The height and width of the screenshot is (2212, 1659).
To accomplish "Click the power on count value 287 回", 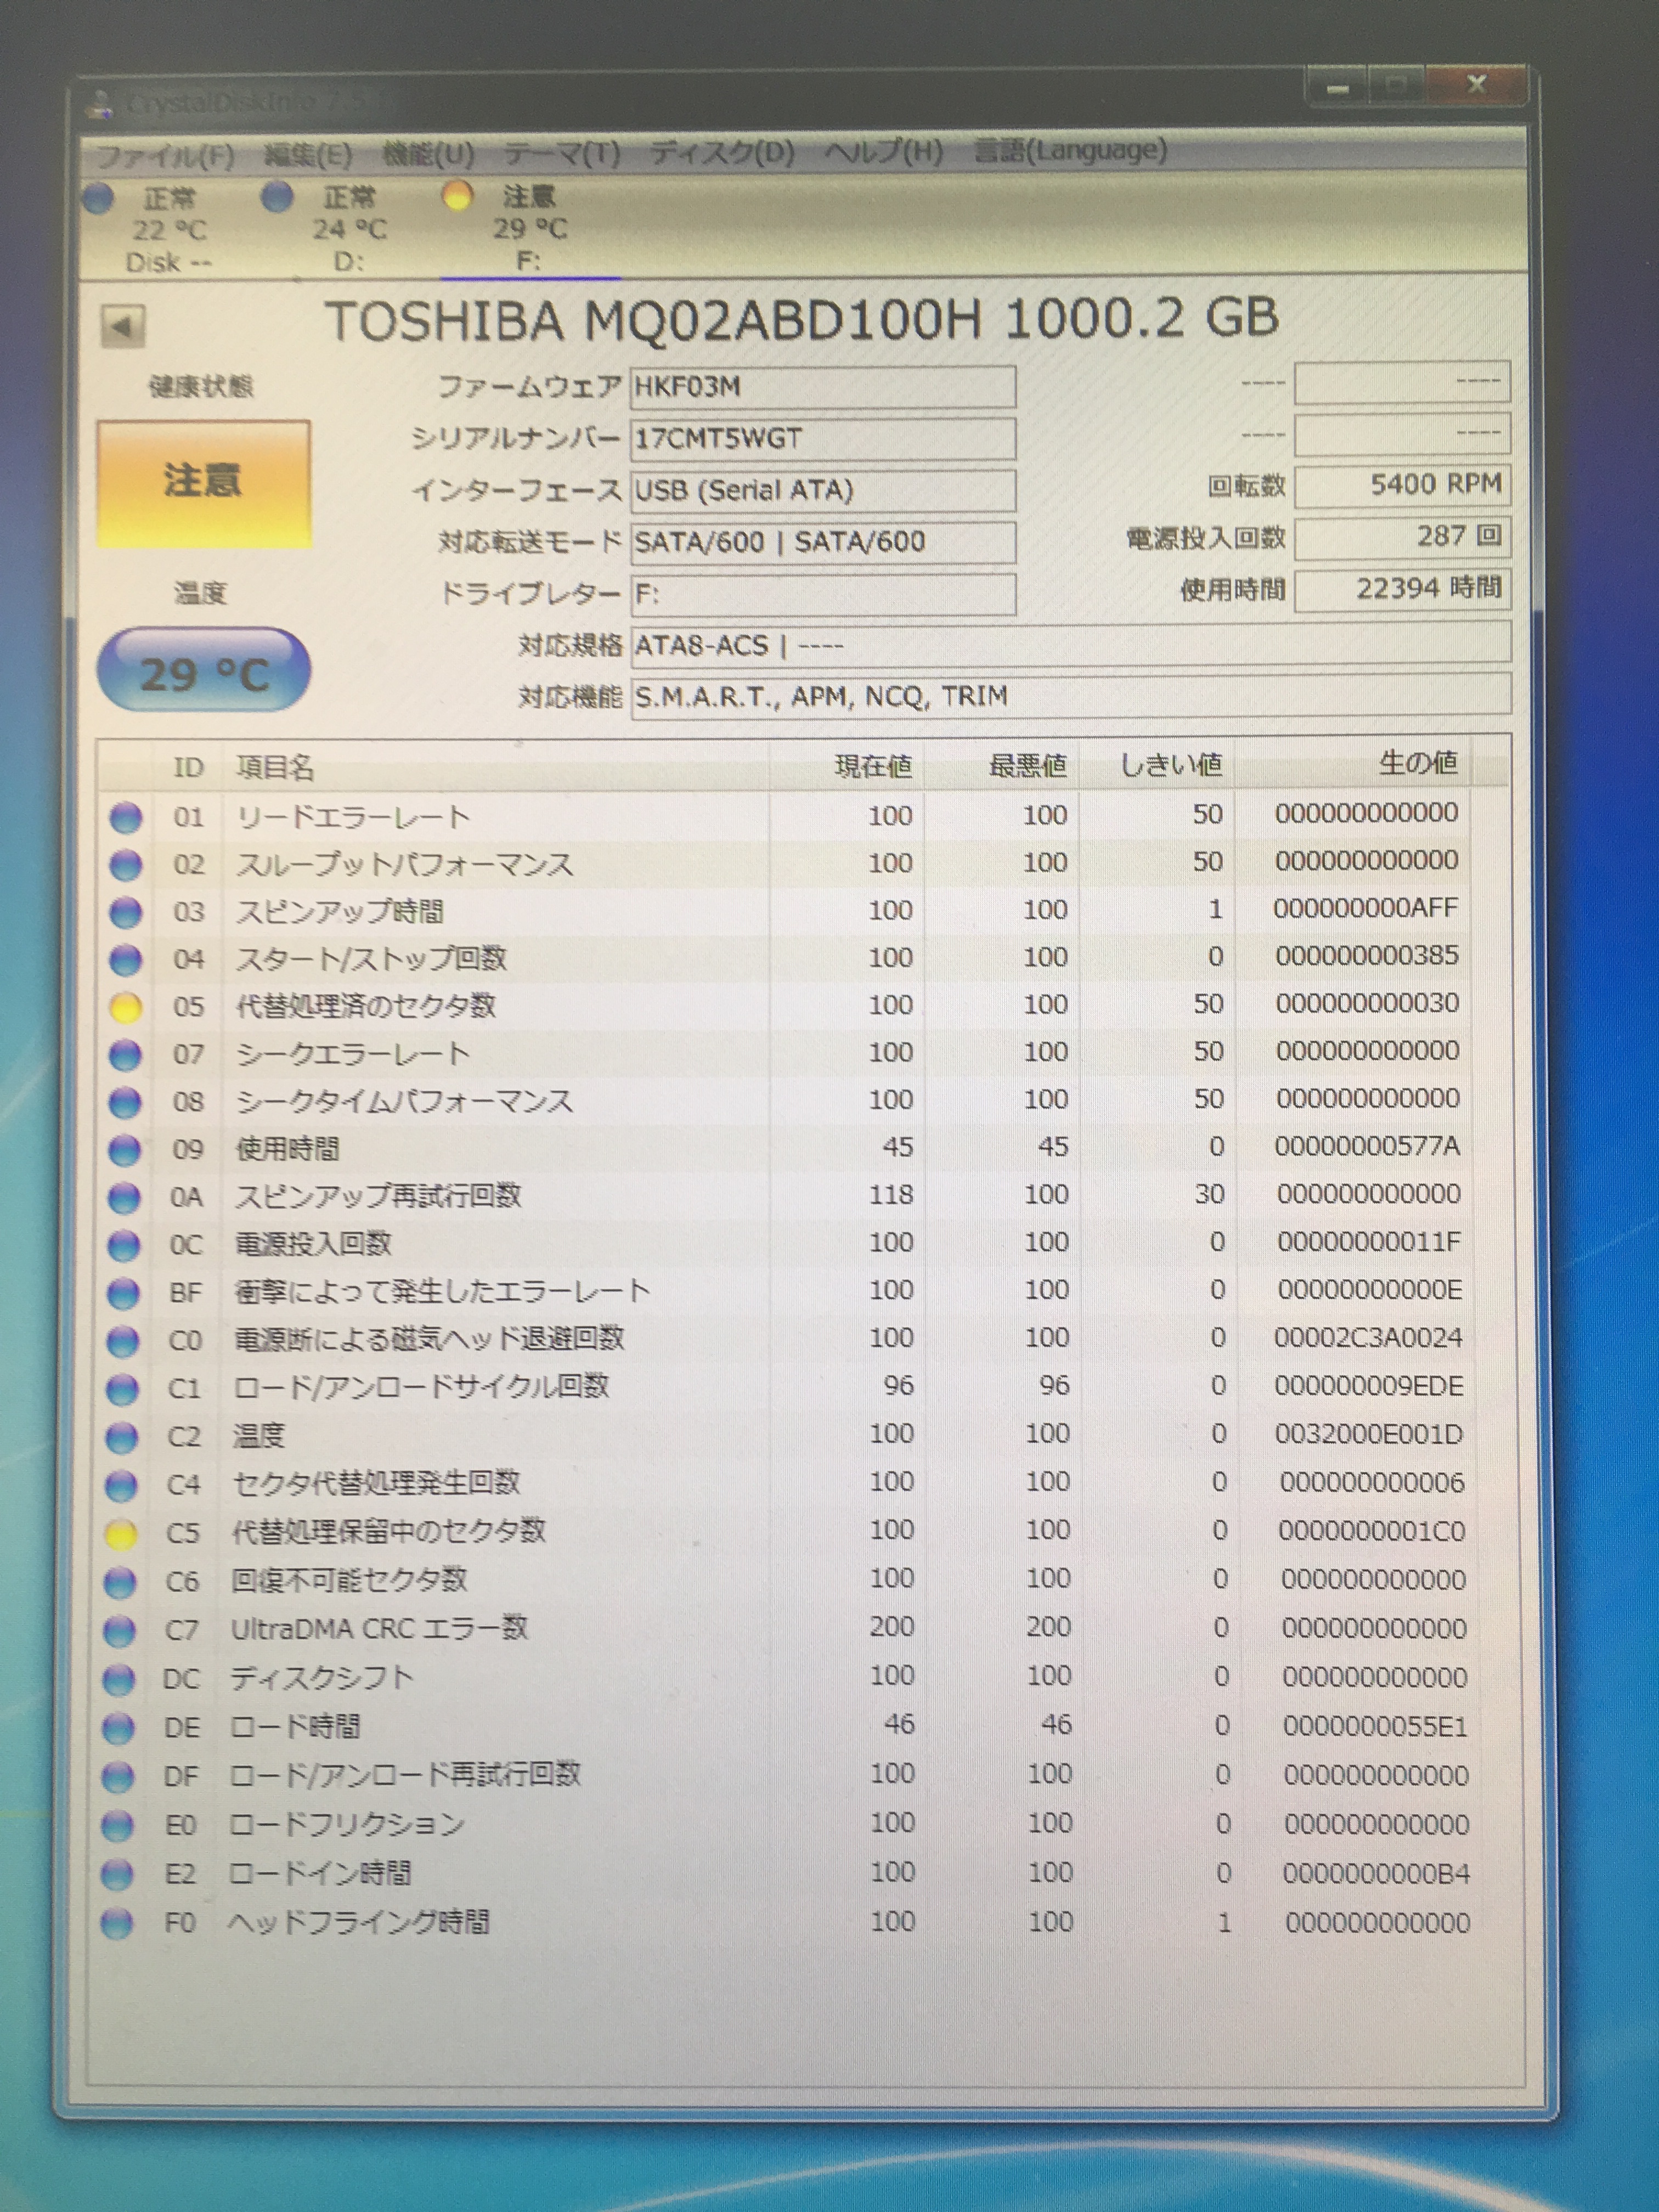I will [x=1402, y=537].
